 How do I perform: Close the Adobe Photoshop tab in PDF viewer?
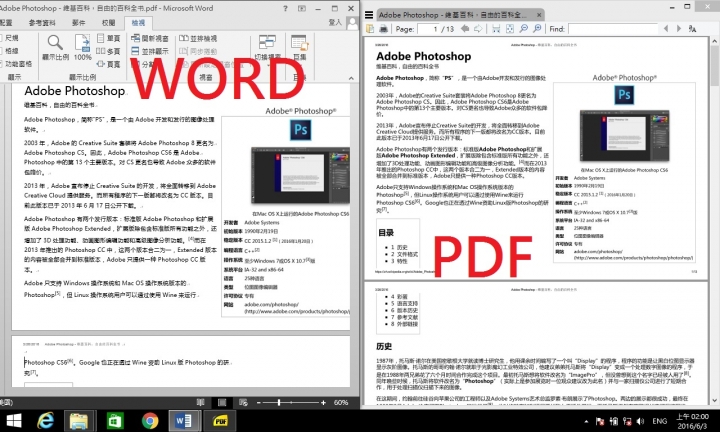539,15
